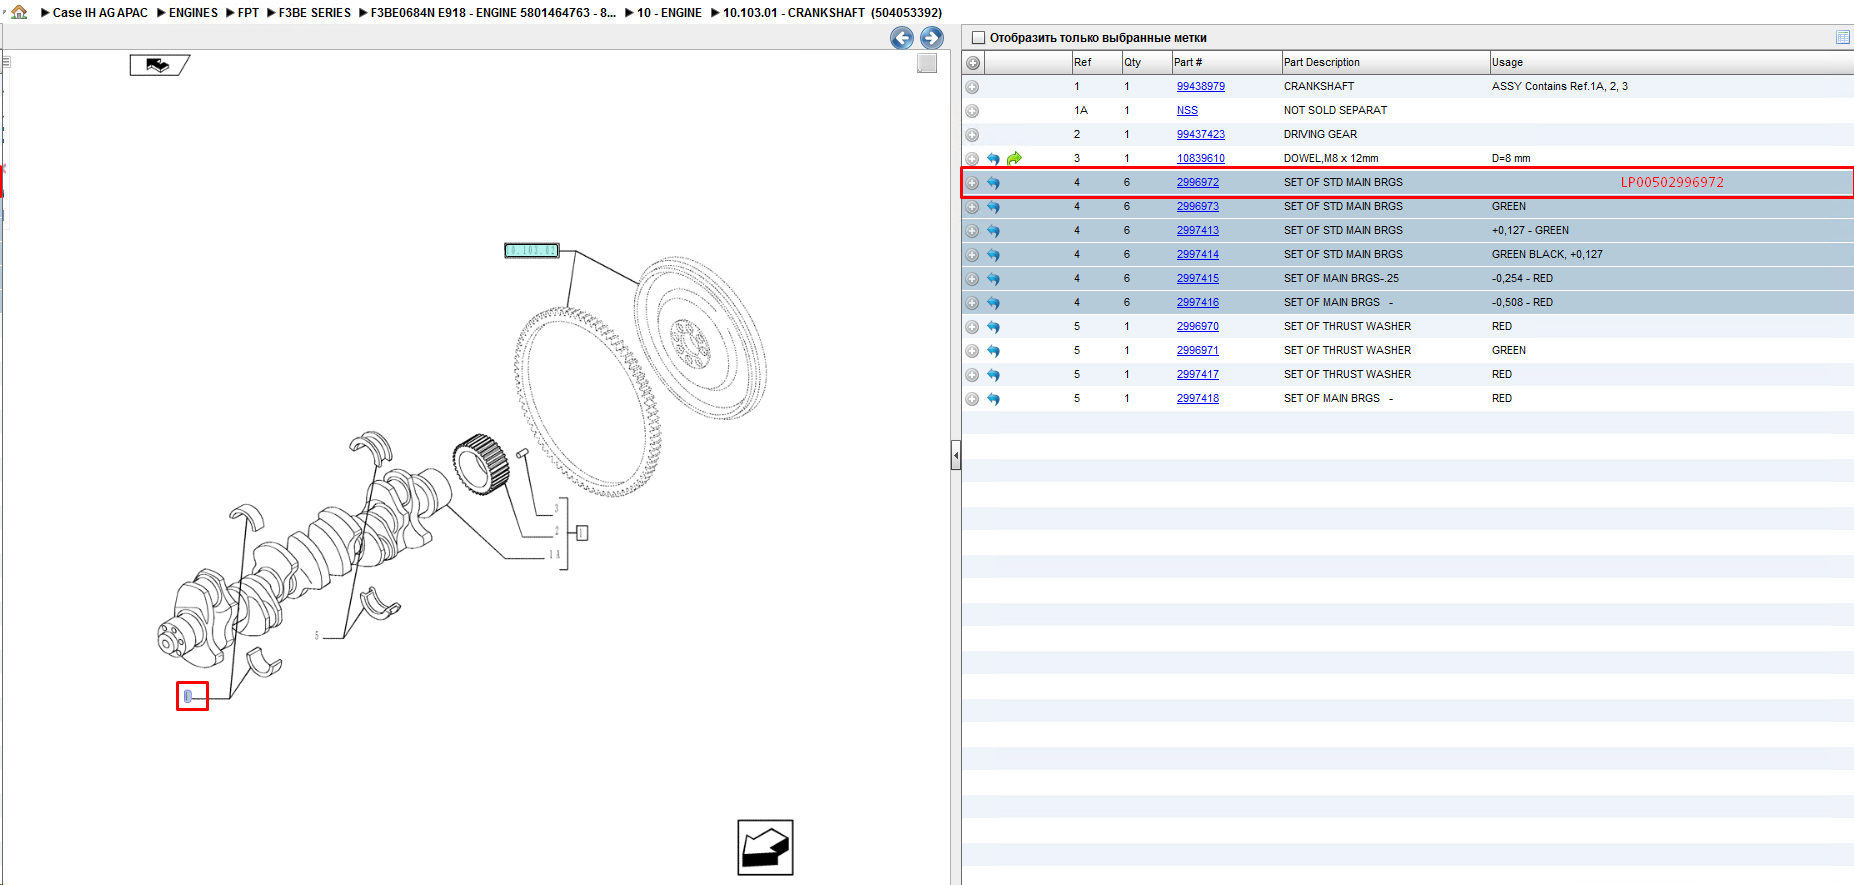Click the blue arrow icon in the DOWEL row

pos(993,159)
